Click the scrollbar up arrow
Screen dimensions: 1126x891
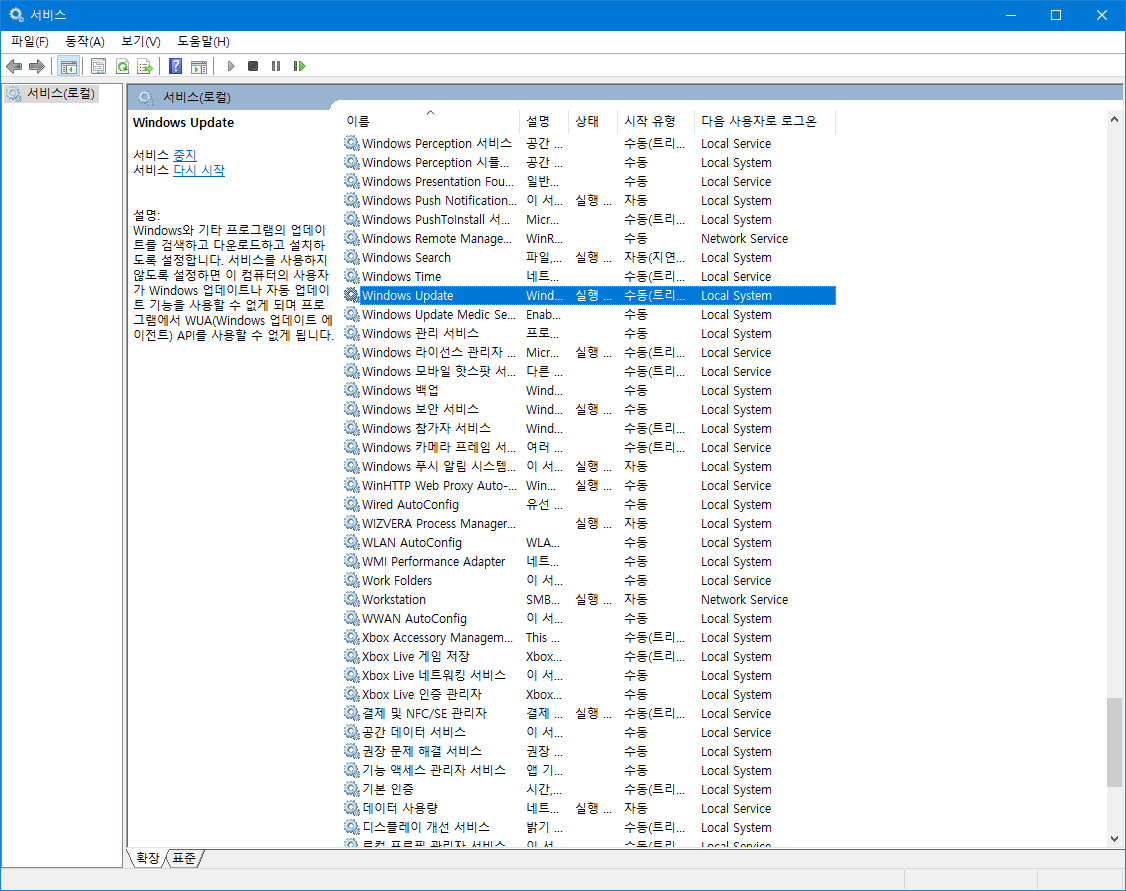pos(1114,119)
